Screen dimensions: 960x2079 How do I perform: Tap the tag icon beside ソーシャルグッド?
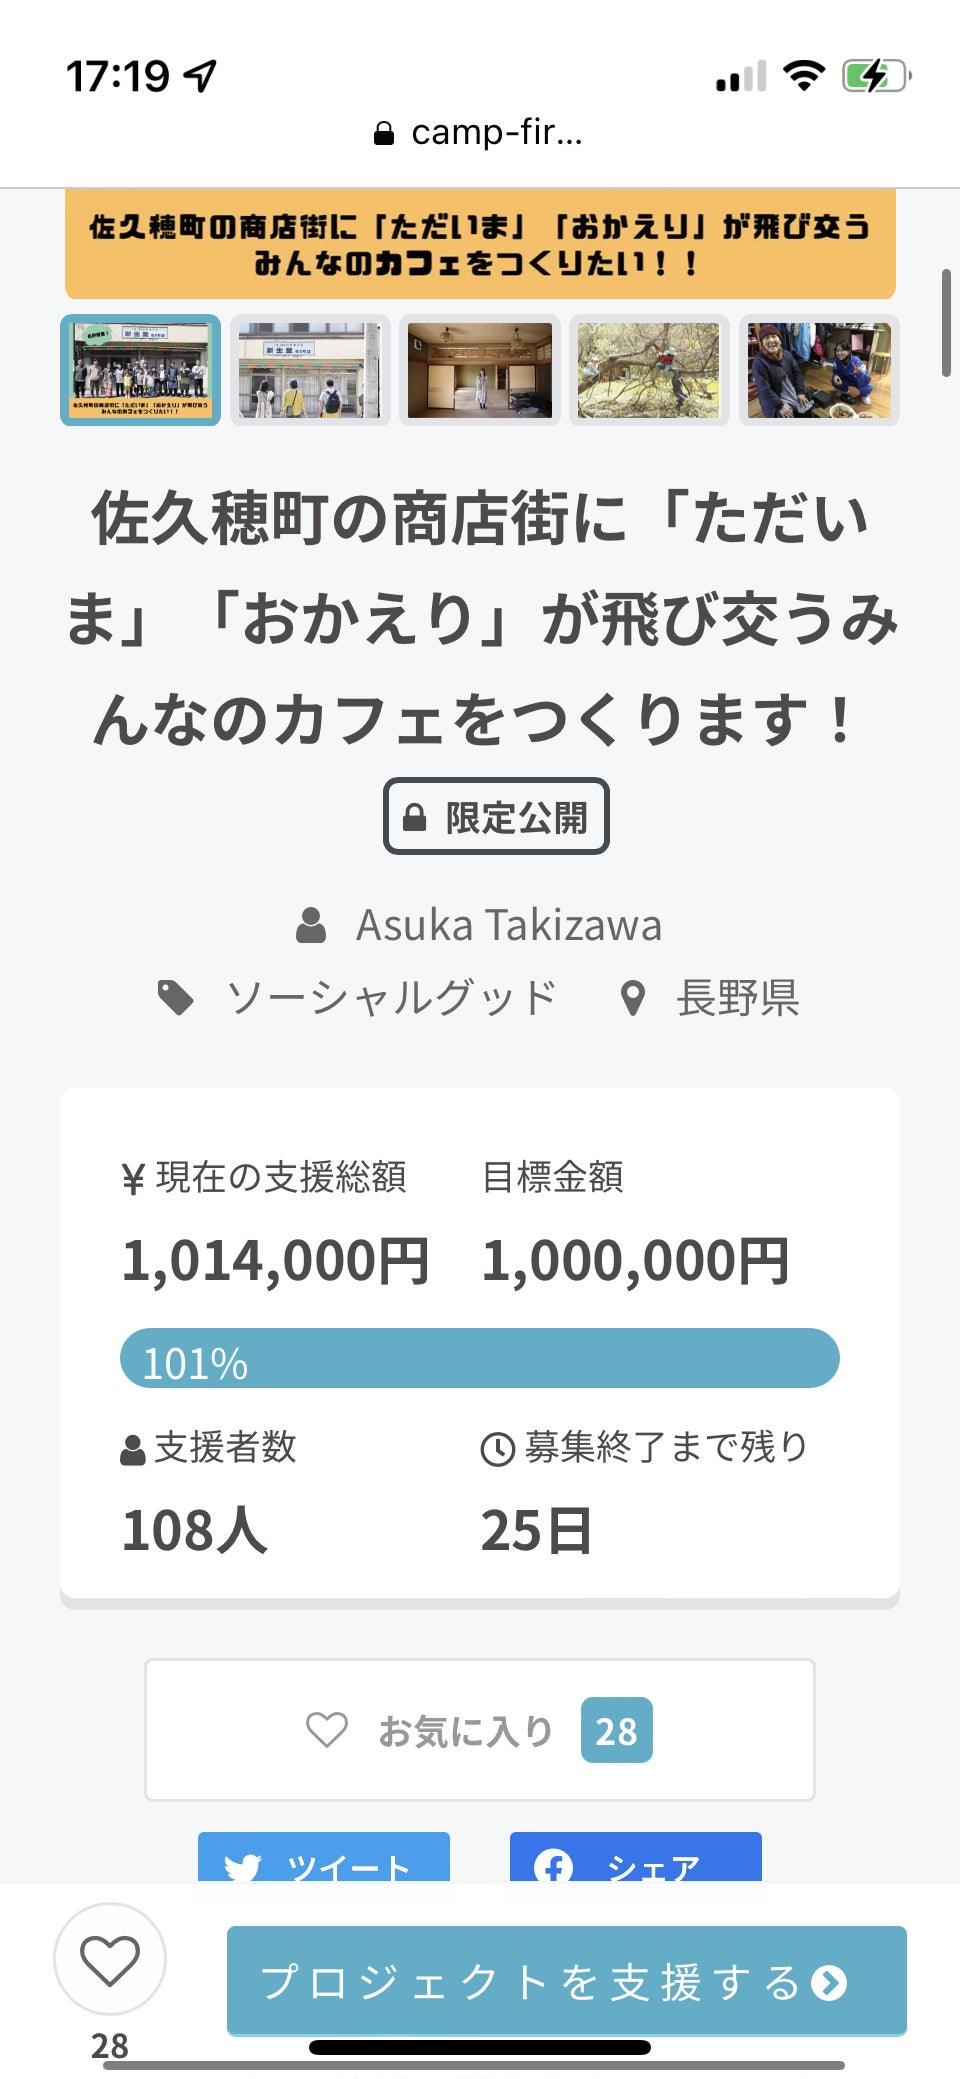(x=176, y=998)
